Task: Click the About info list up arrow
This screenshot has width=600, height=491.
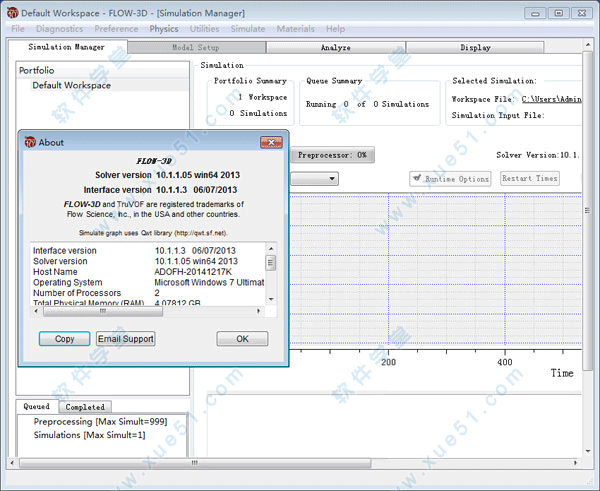Action: pos(271,249)
